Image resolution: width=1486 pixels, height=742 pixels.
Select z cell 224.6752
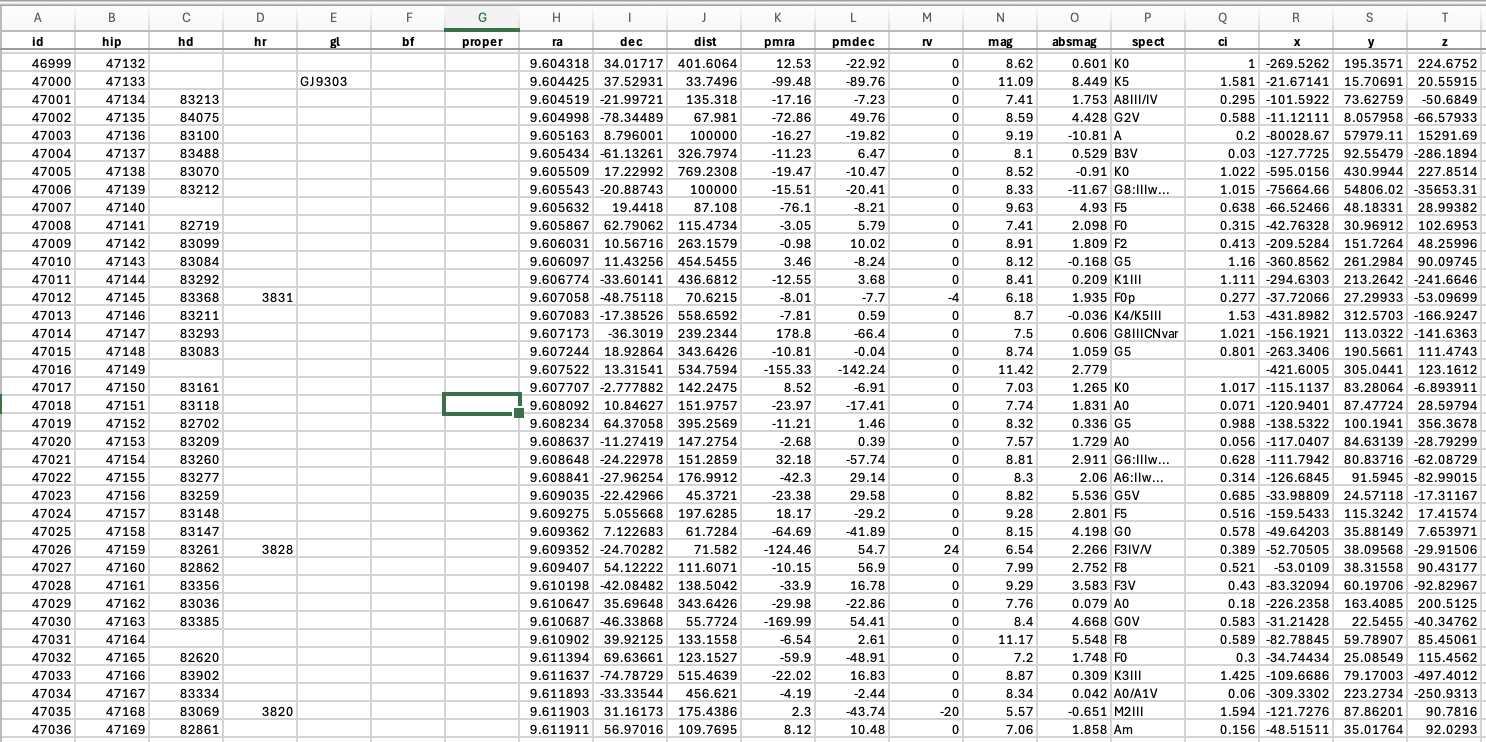pyautogui.click(x=1444, y=64)
